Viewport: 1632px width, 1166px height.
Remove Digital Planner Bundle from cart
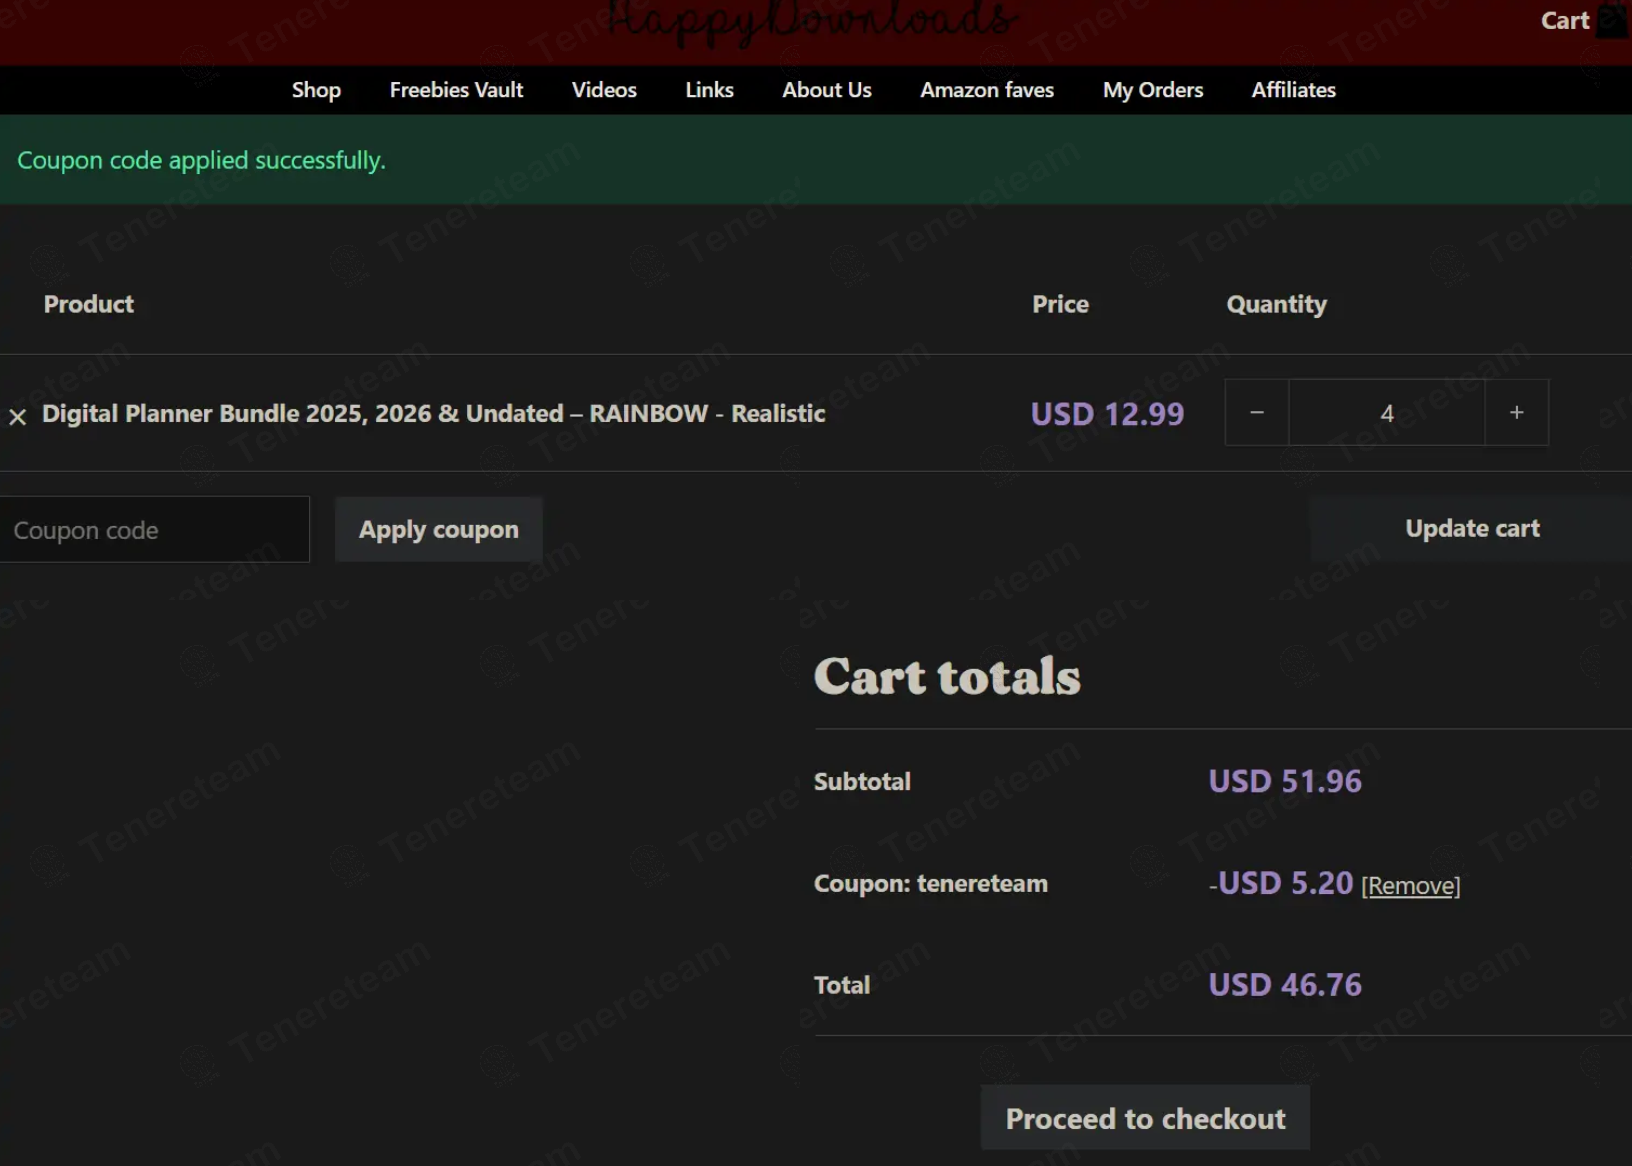tap(18, 417)
